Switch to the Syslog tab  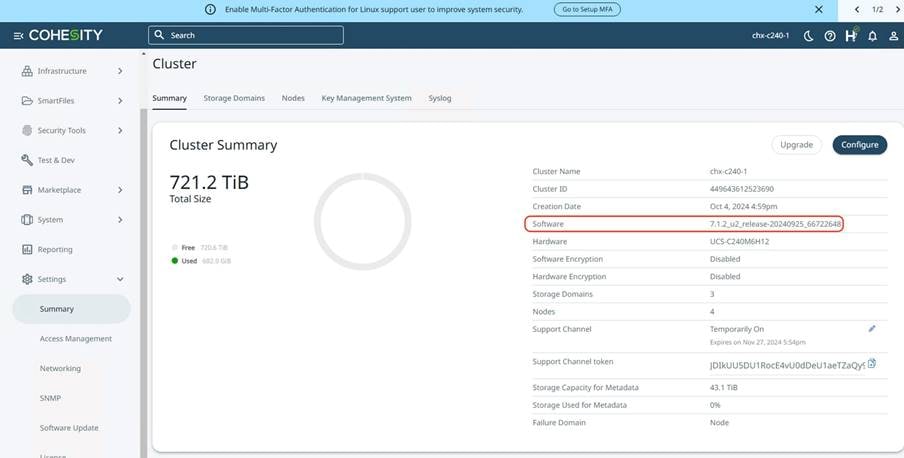[440, 98]
